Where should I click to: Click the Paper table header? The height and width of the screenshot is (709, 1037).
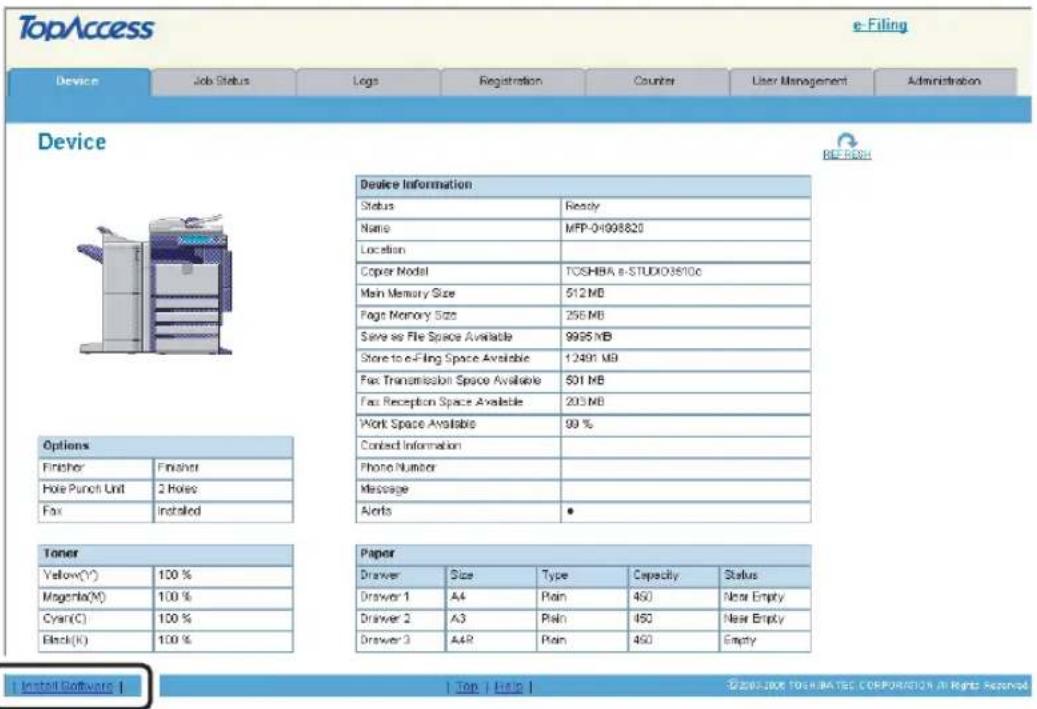(583, 554)
